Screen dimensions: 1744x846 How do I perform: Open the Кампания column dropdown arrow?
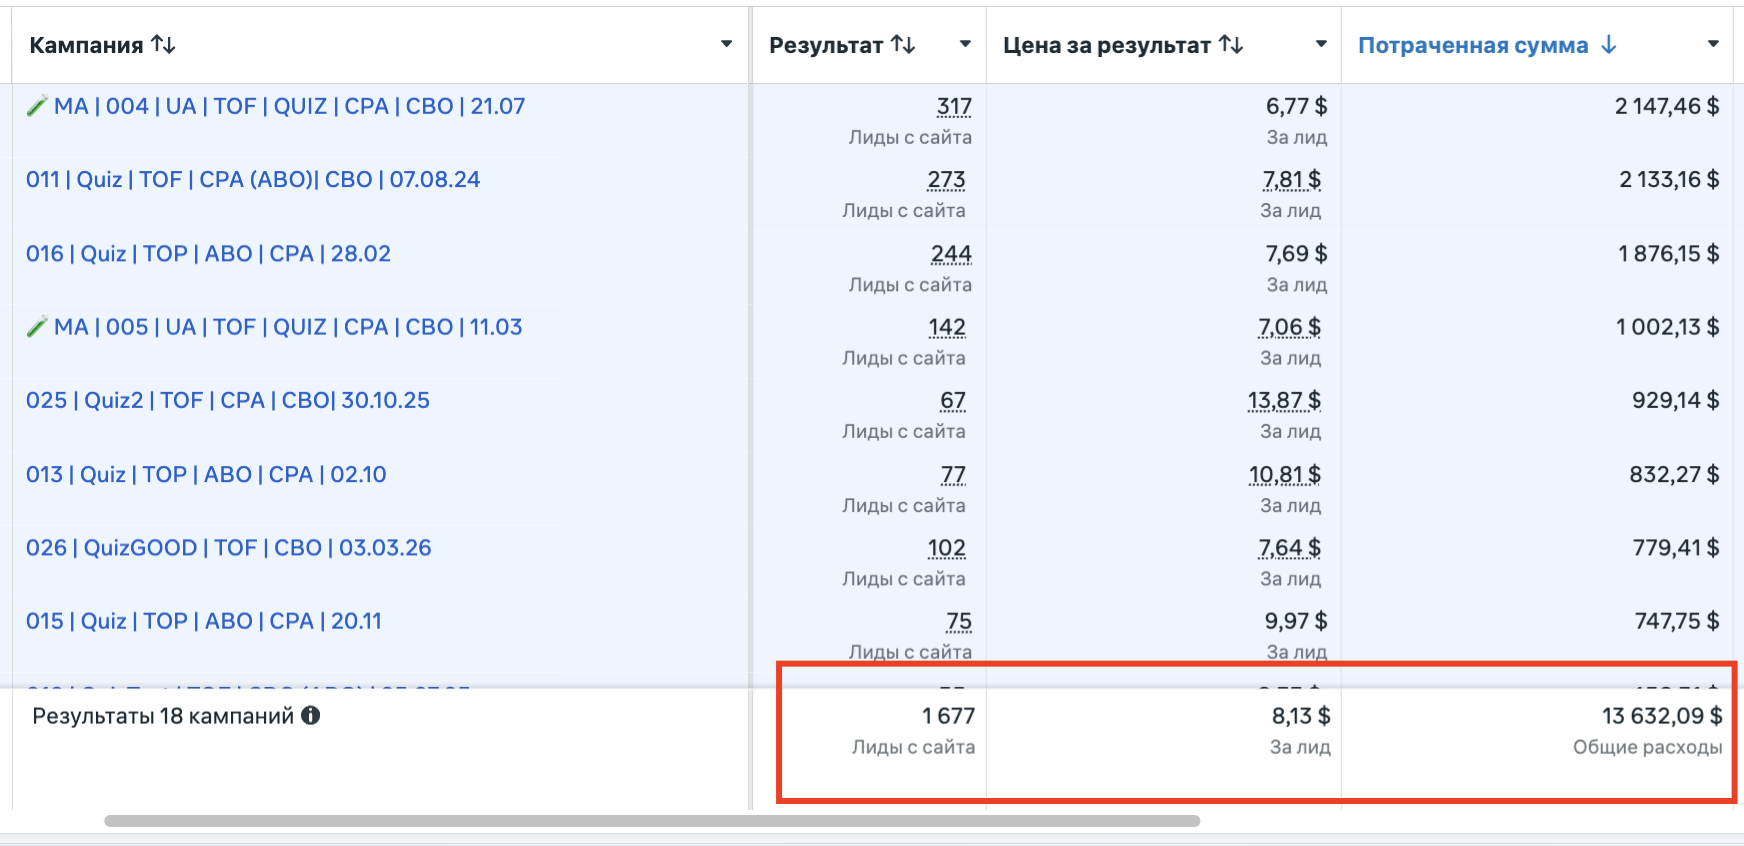(727, 44)
